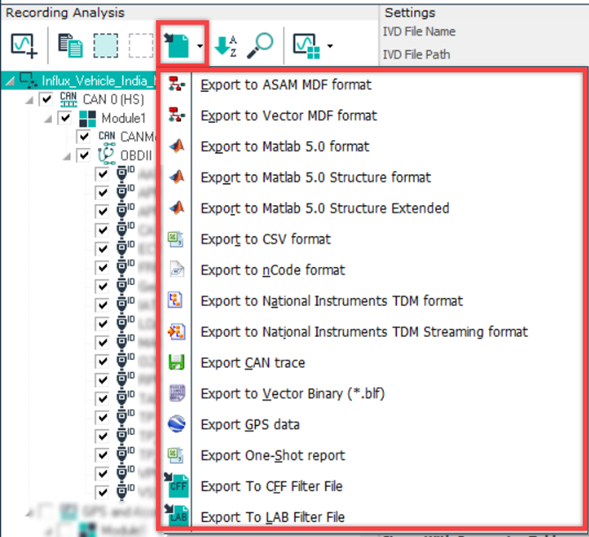The width and height of the screenshot is (589, 537).
Task: Choose Export CAN trace entry
Action: 253,363
